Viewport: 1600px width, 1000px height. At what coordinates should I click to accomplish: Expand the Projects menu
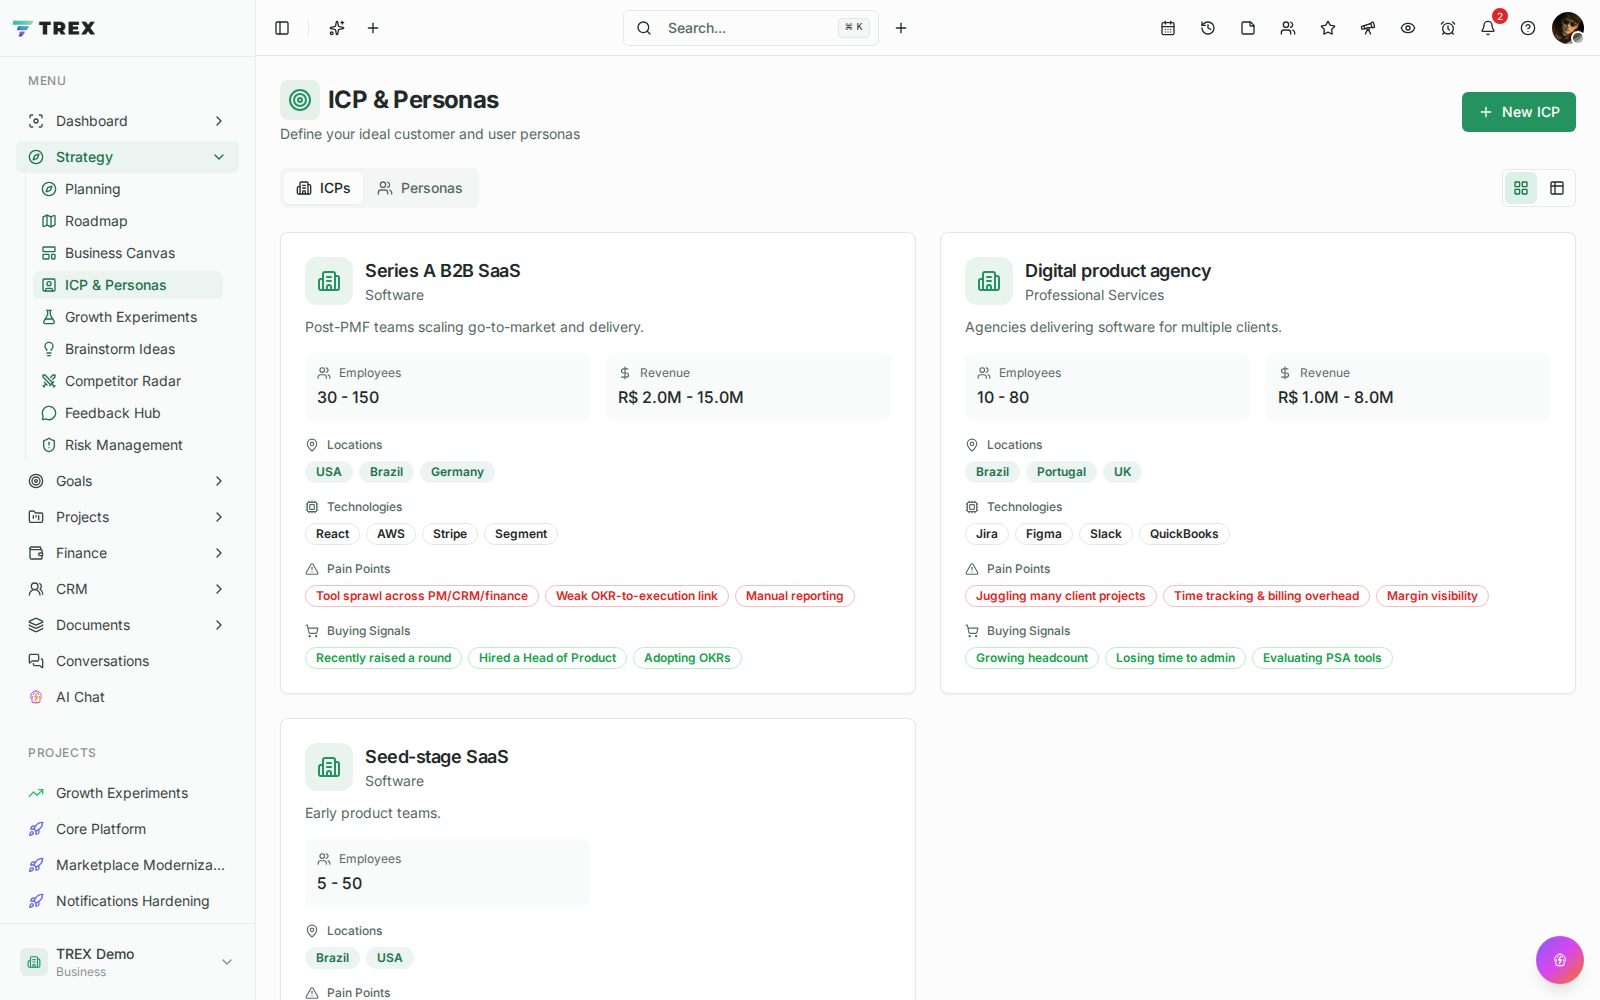coord(127,517)
